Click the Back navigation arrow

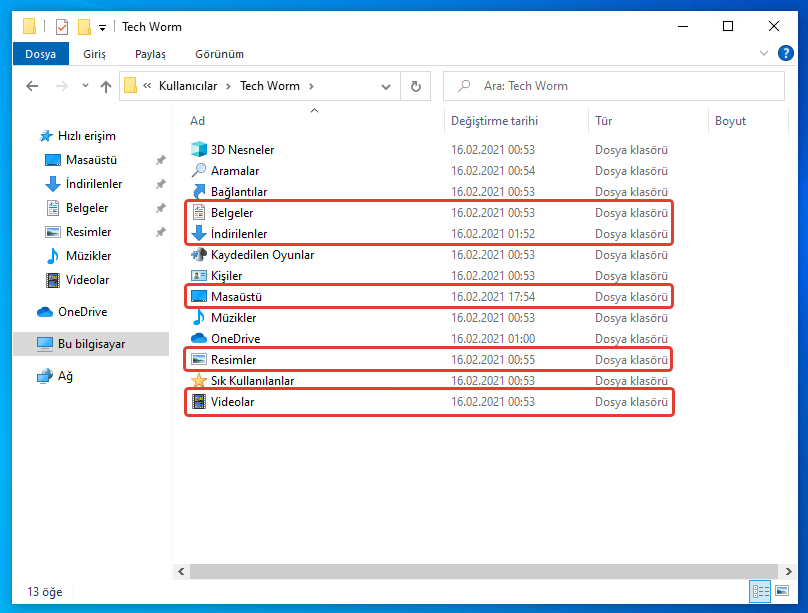(x=32, y=87)
